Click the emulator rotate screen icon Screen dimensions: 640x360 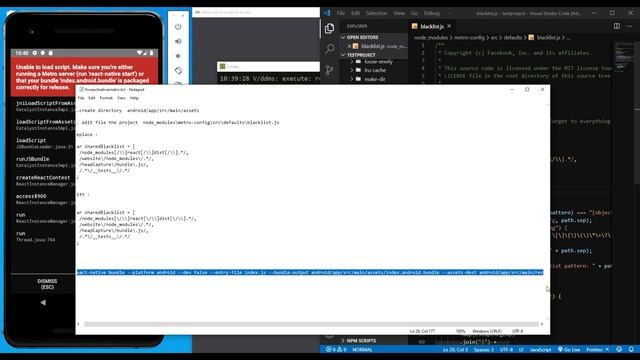[178, 71]
